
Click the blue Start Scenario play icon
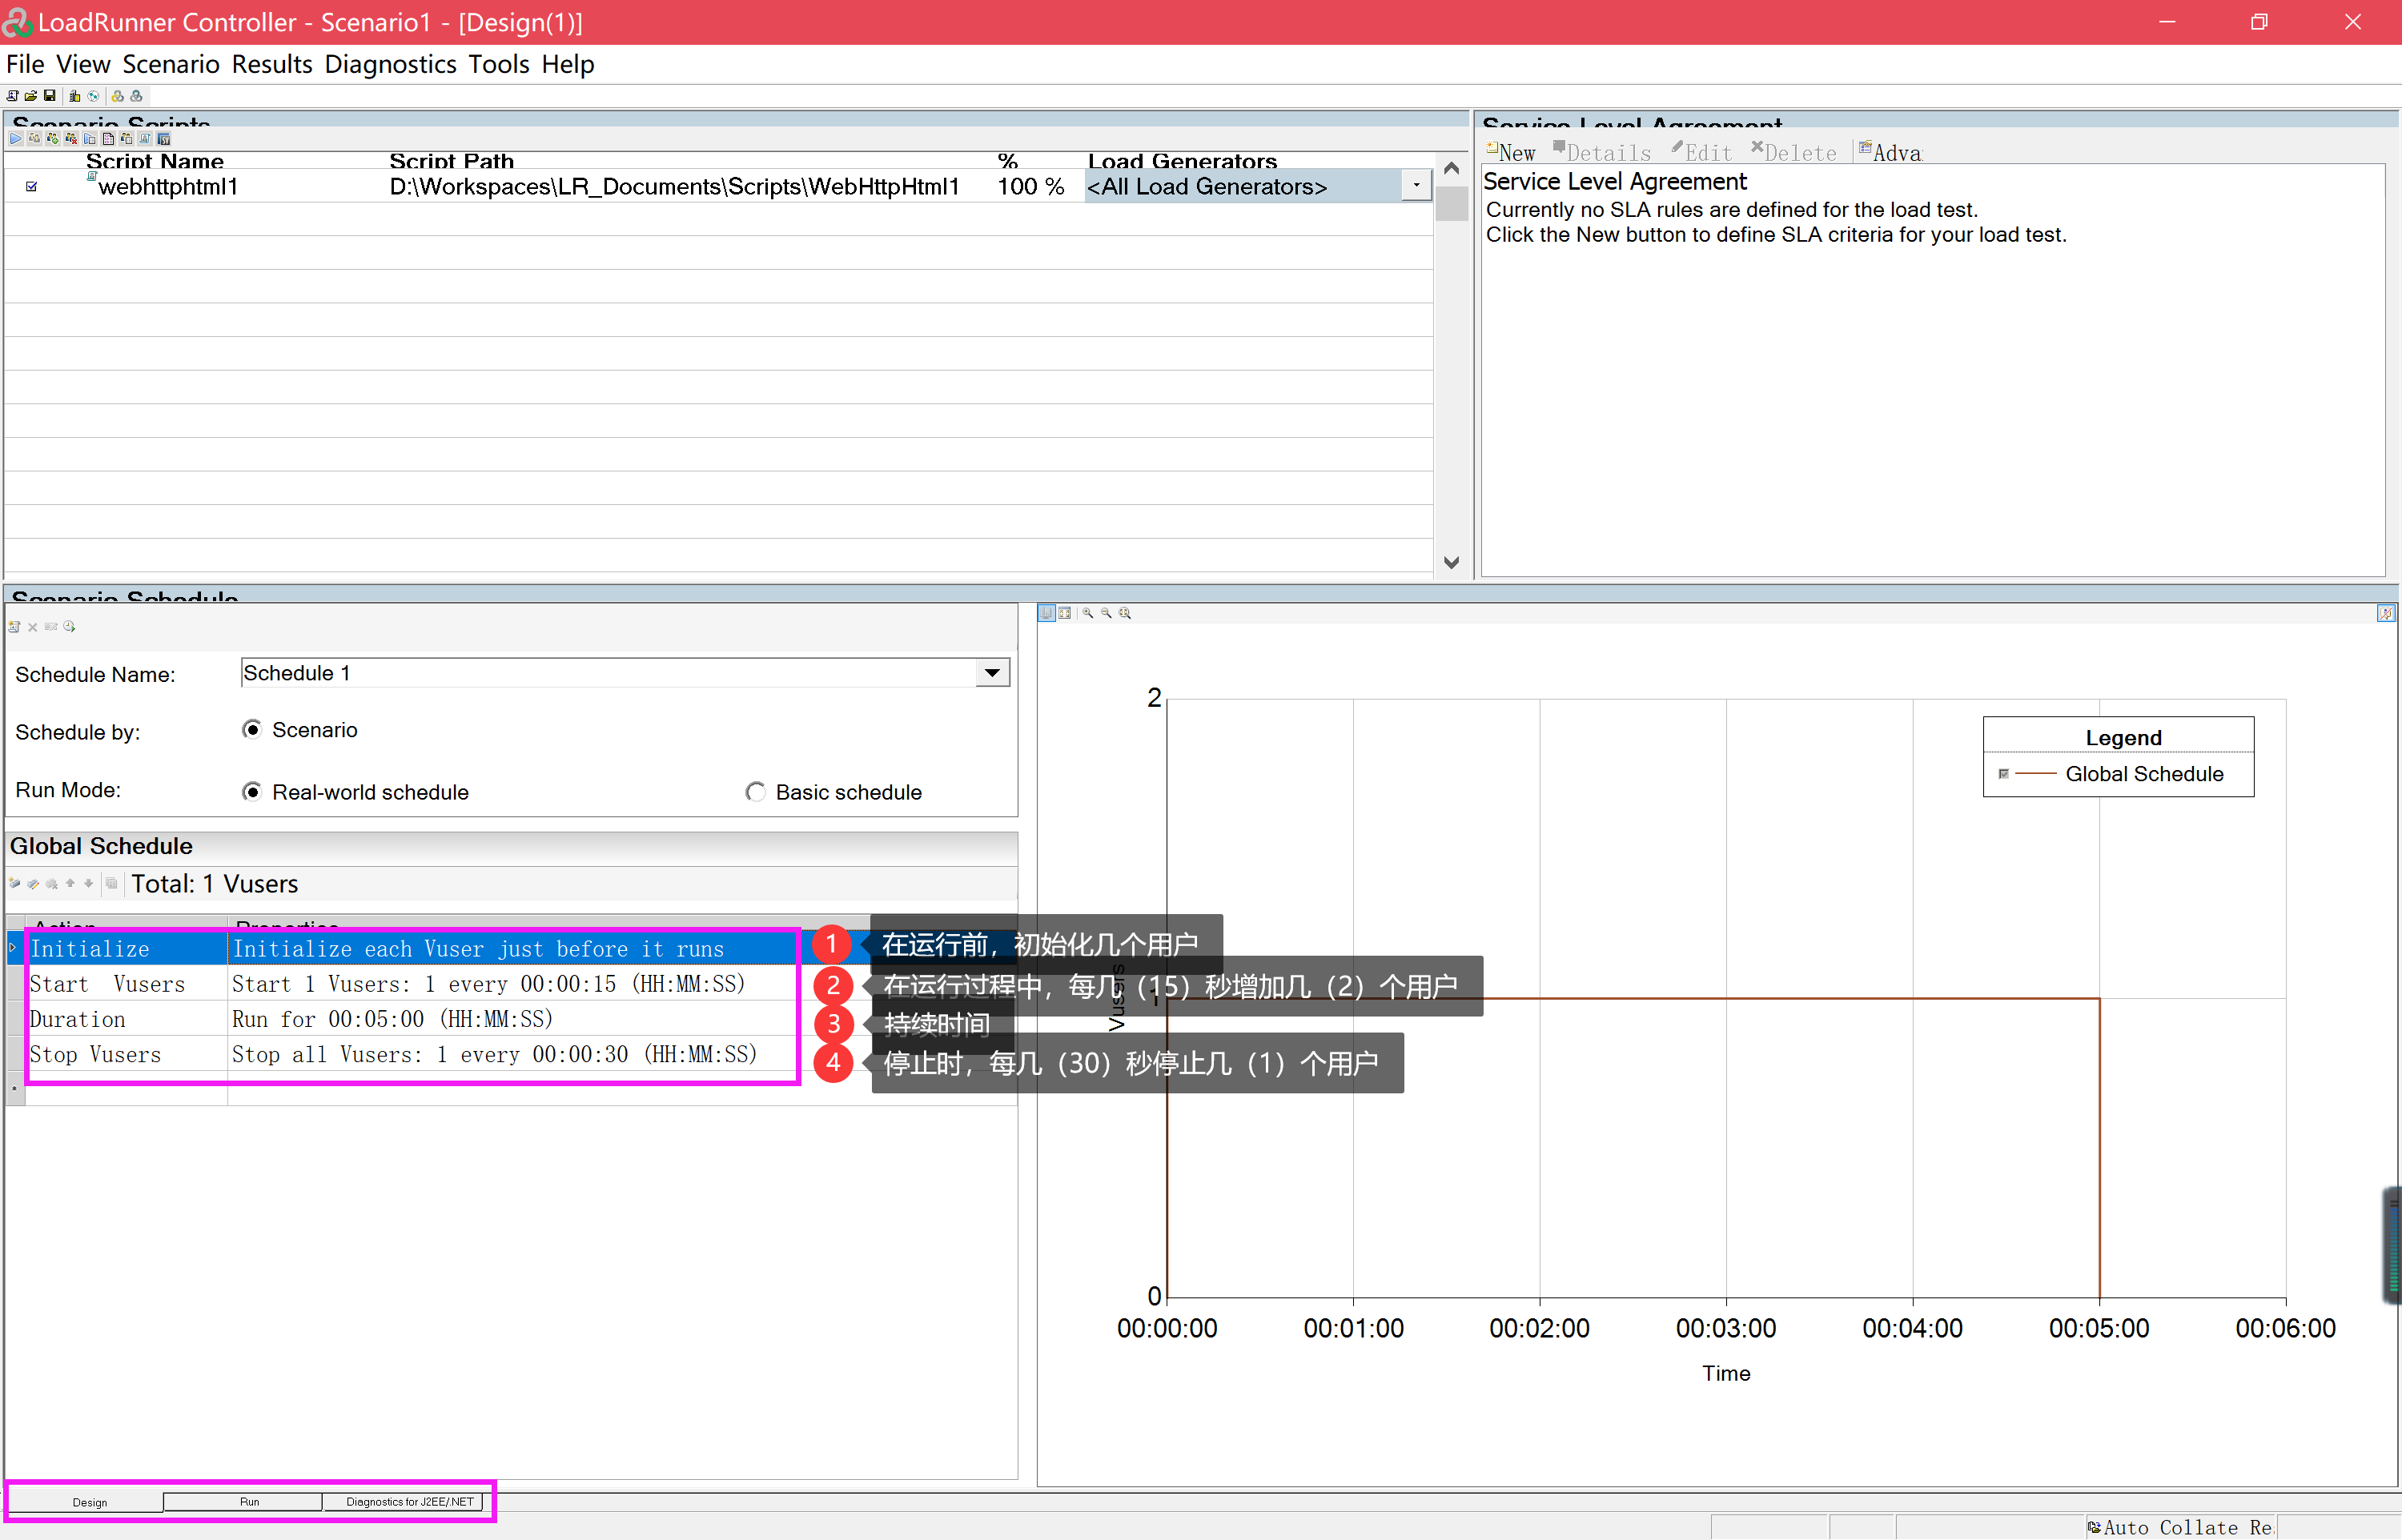pos(16,139)
